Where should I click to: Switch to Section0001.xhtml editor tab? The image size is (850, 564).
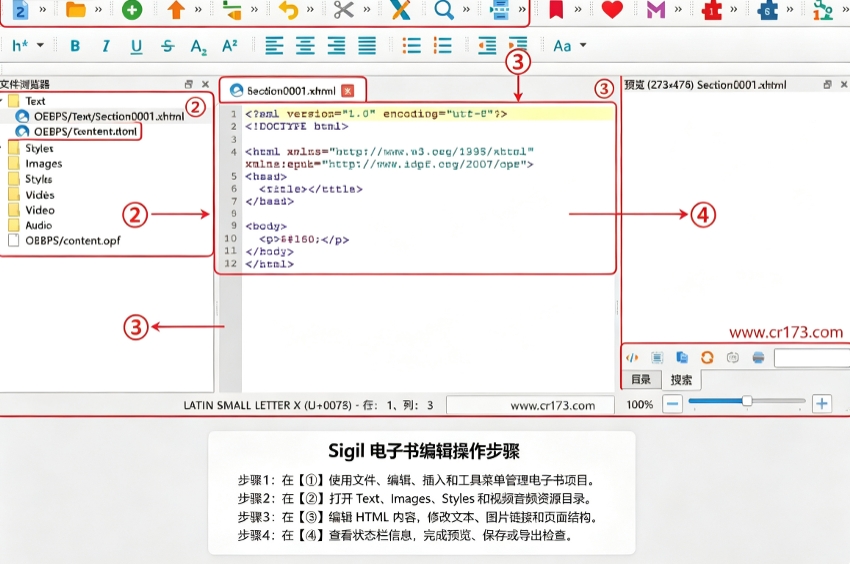(x=293, y=90)
